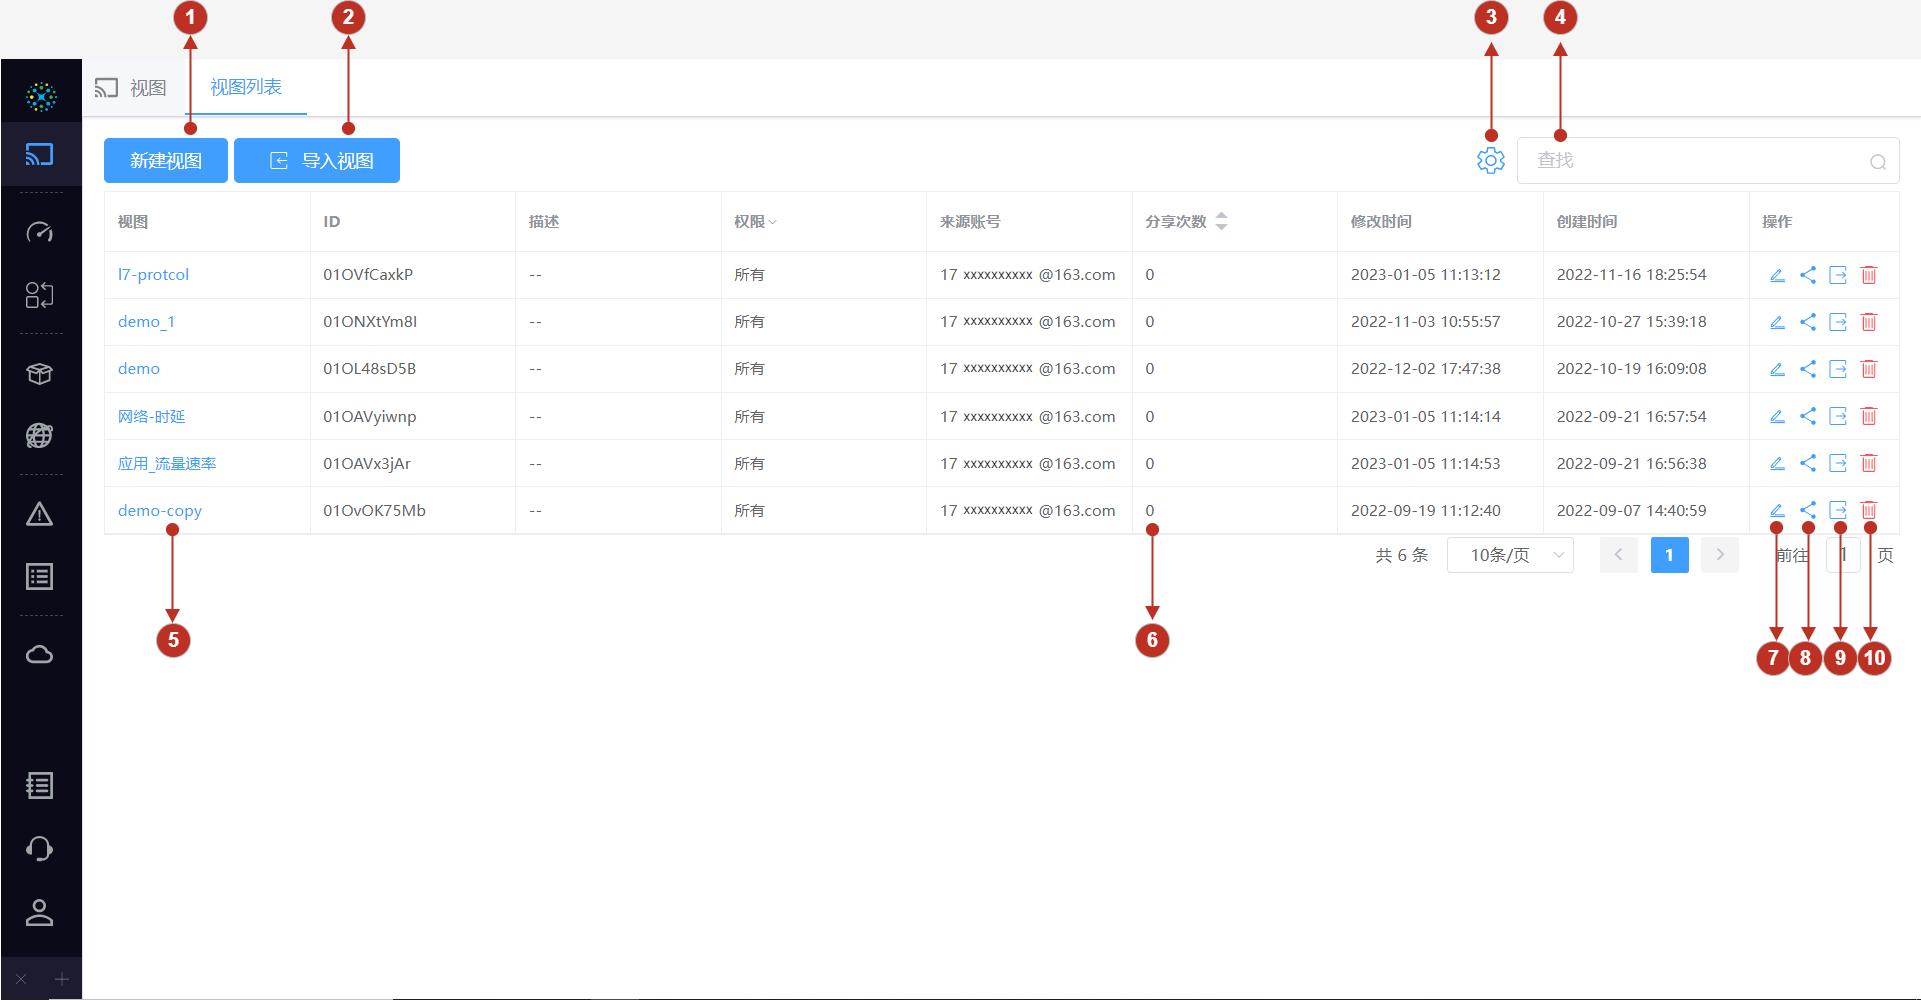The image size is (1921, 1000).
Task: Share the l7-protcol view using share icon
Action: [1807, 274]
